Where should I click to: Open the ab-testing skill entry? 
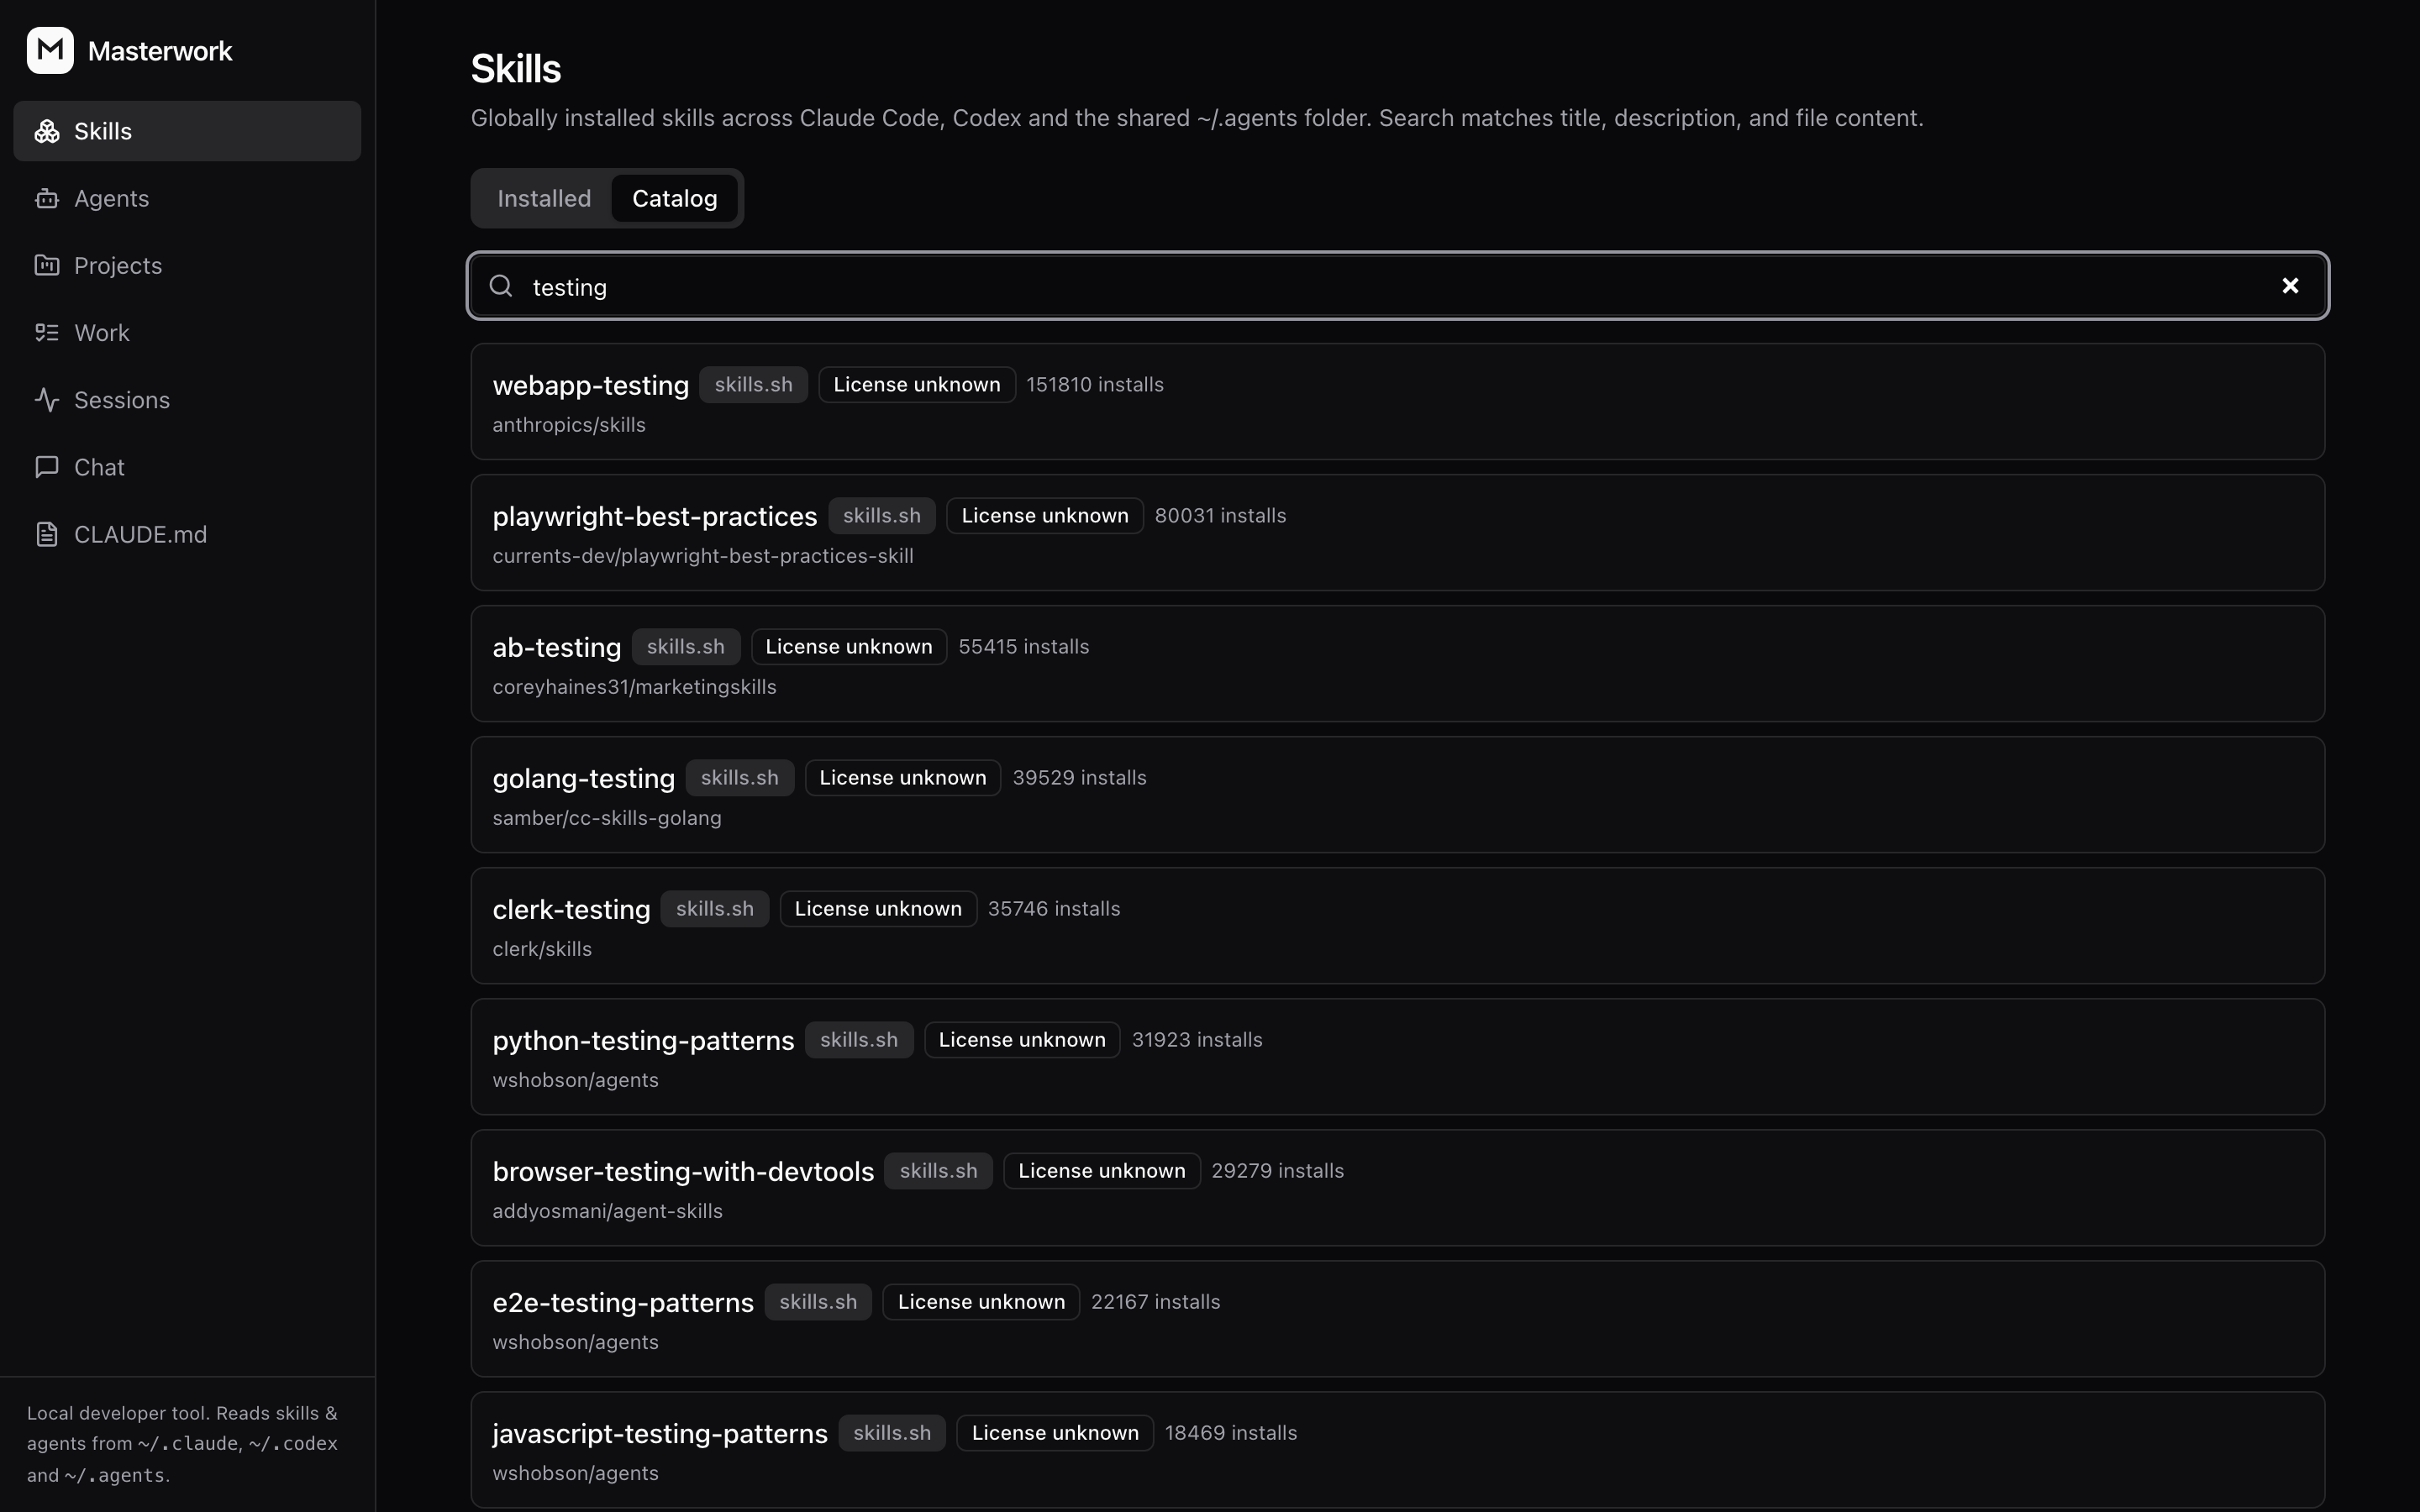(1398, 664)
